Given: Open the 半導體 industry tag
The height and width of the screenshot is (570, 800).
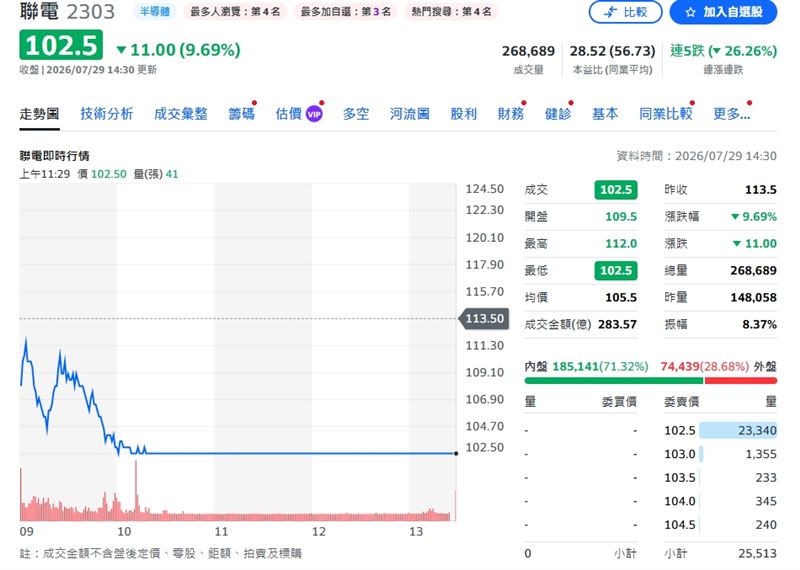Looking at the screenshot, I should 155,11.
